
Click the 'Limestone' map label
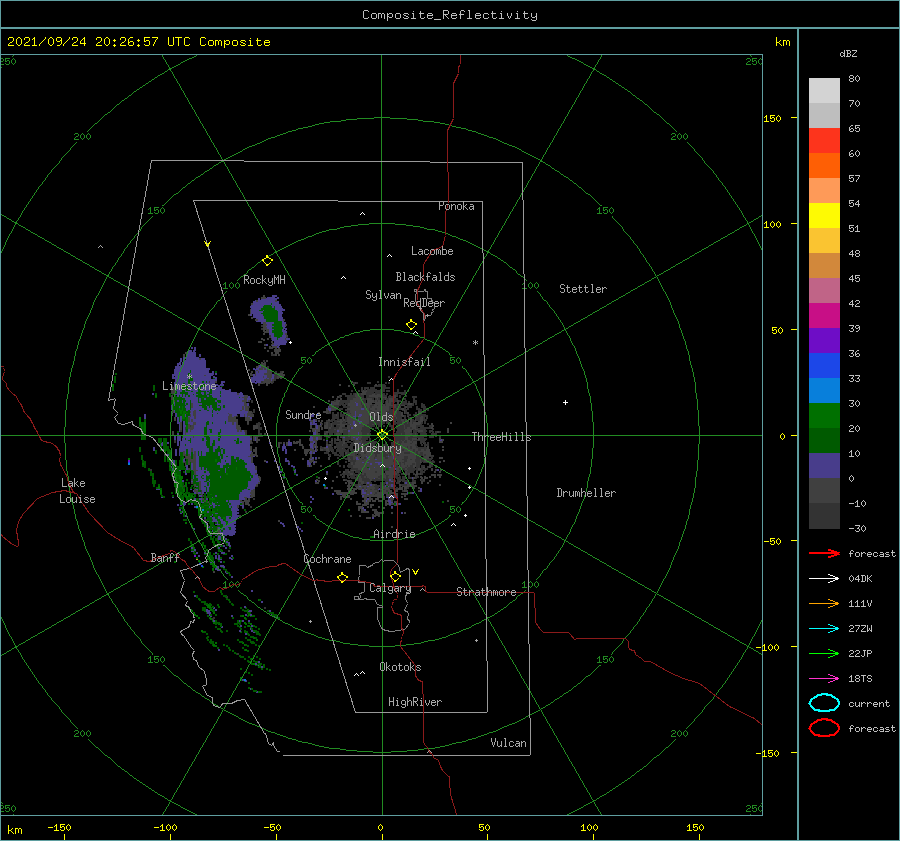pyautogui.click(x=189, y=386)
